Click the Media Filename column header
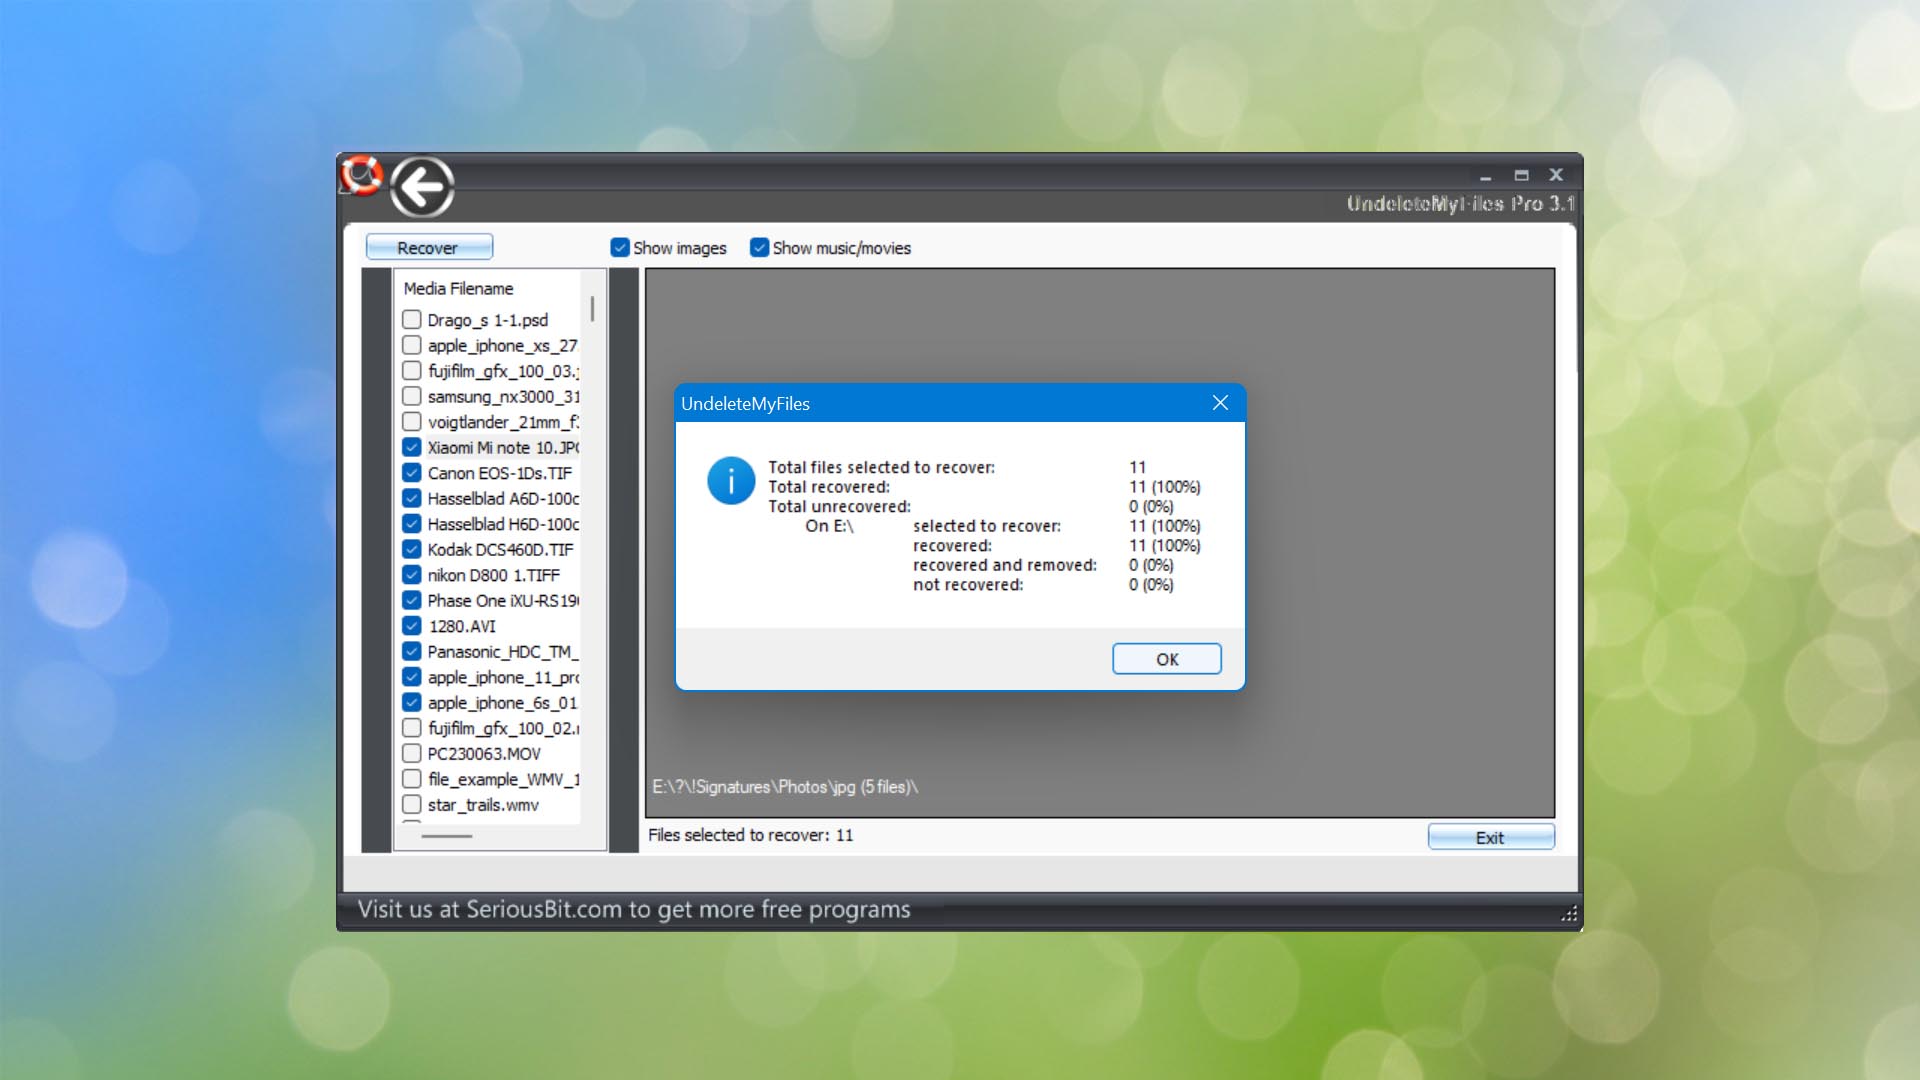Image resolution: width=1920 pixels, height=1080 pixels. pos(458,288)
